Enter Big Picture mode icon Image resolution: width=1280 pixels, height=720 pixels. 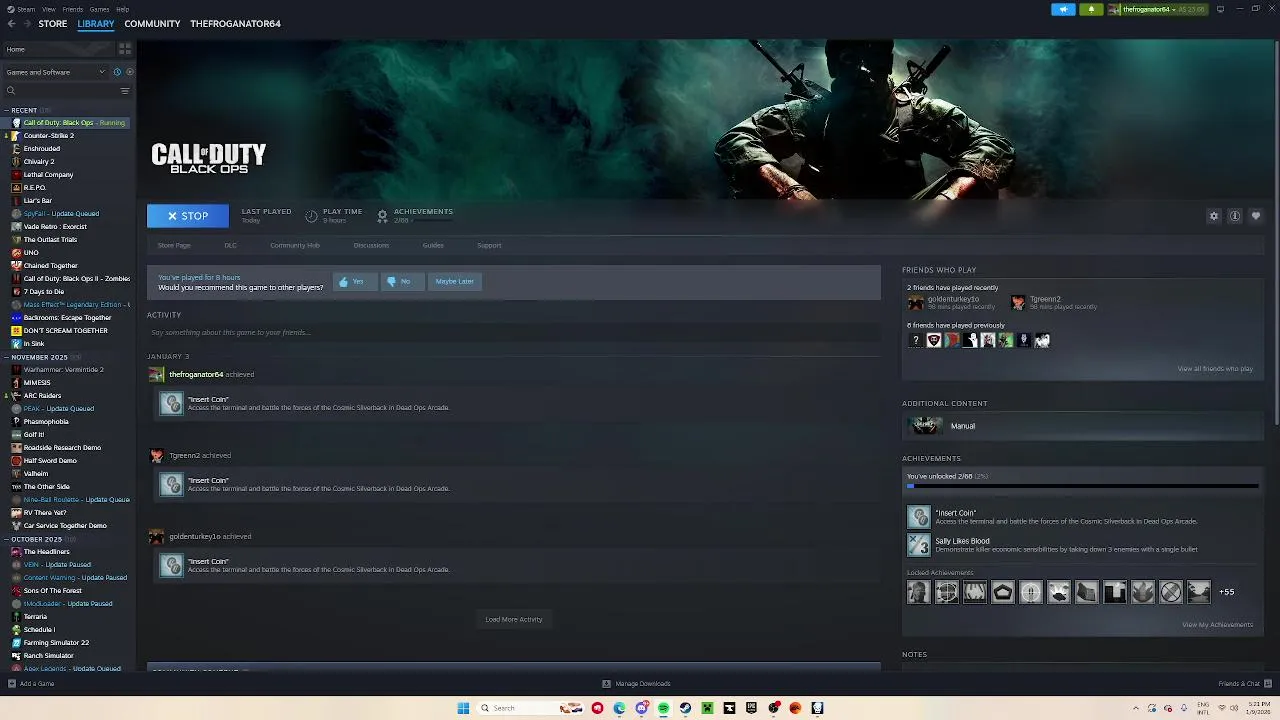point(1220,9)
